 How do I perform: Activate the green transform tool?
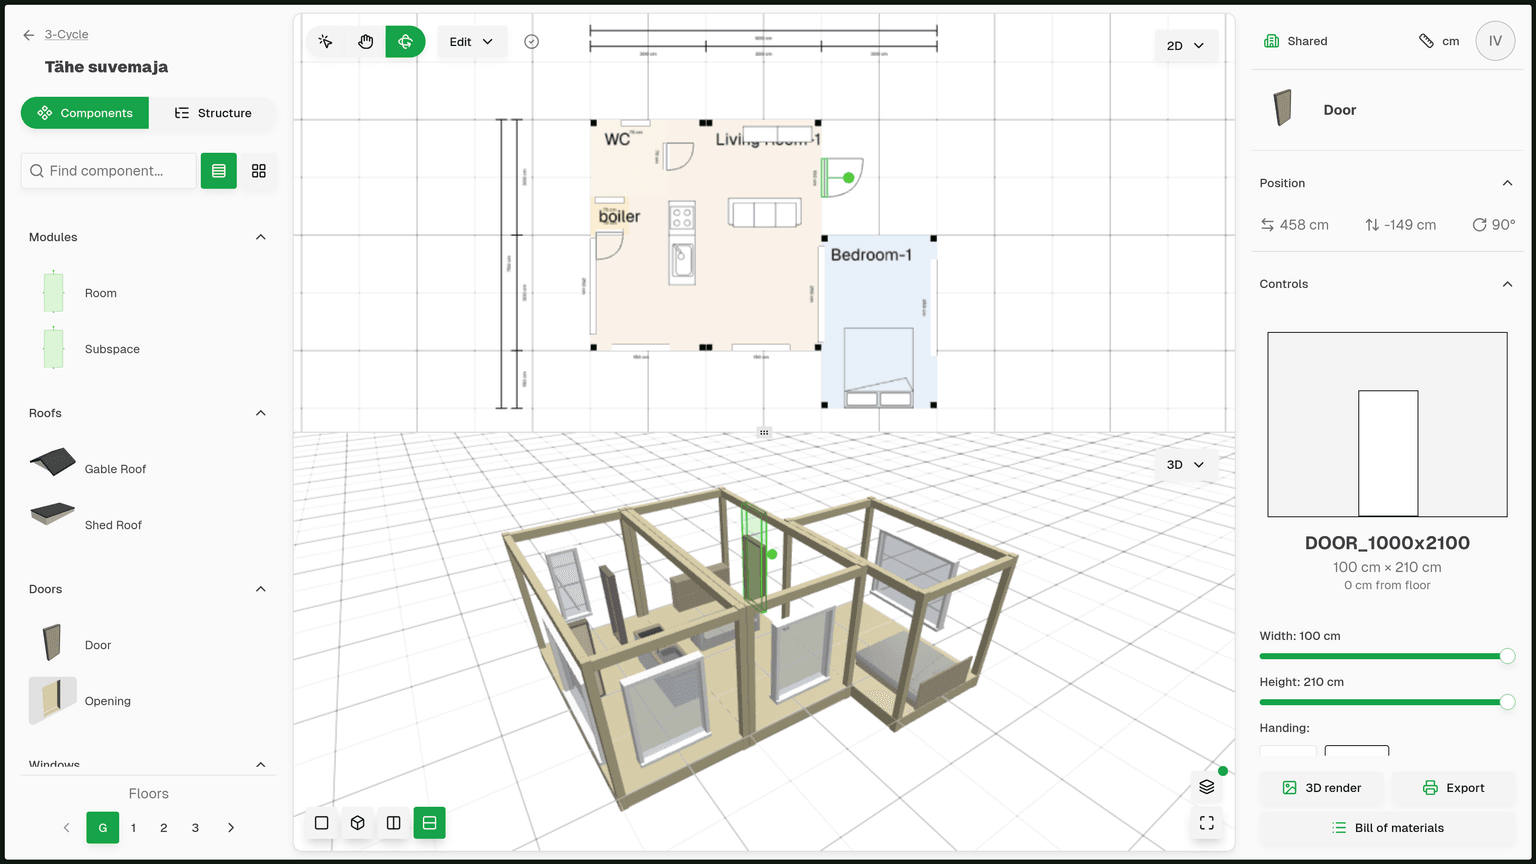pyautogui.click(x=405, y=41)
